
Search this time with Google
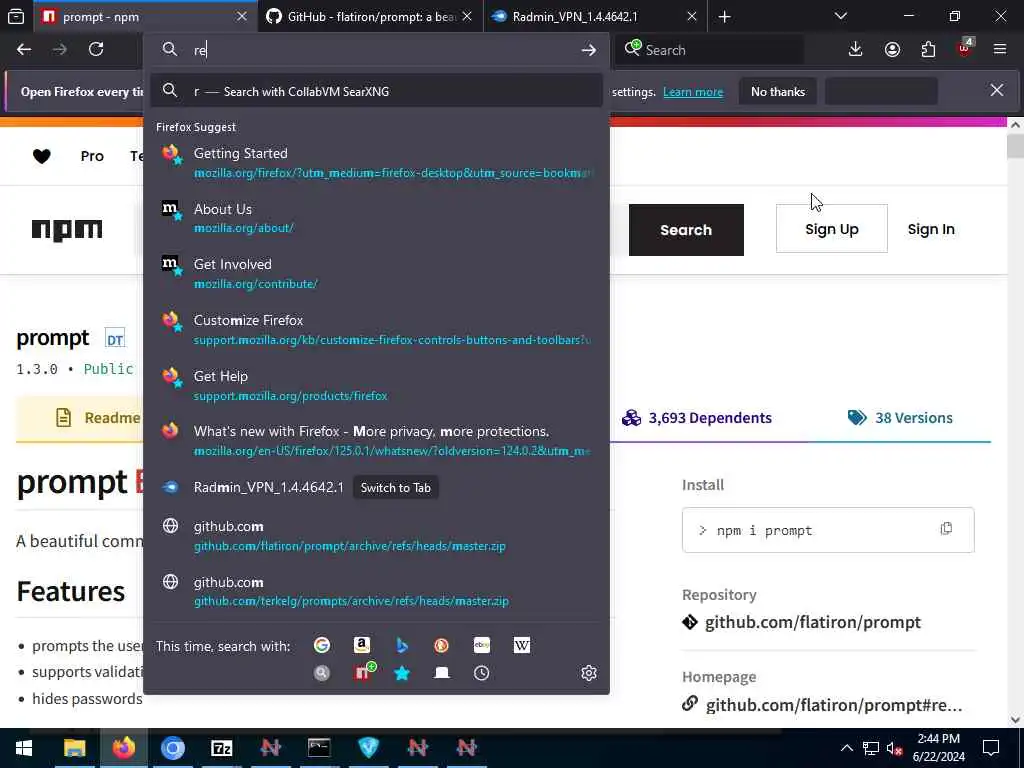click(322, 645)
